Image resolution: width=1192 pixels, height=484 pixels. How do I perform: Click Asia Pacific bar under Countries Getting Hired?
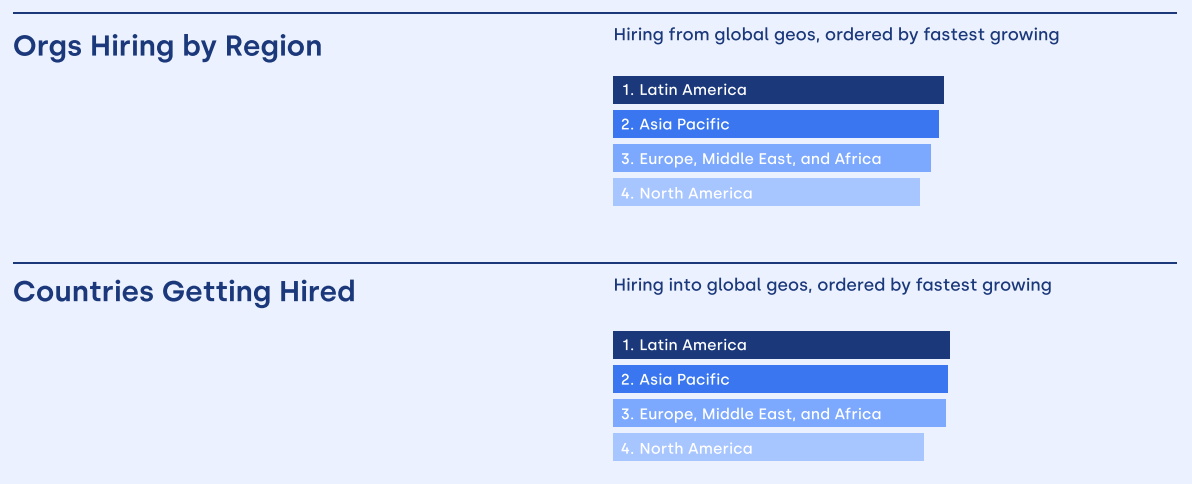pyautogui.click(x=781, y=379)
